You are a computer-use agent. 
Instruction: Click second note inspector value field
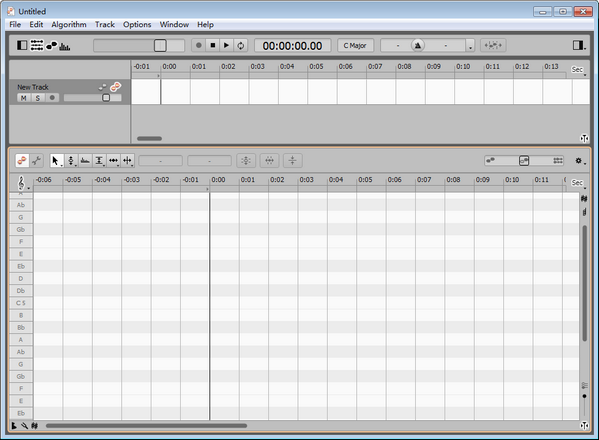pos(209,160)
